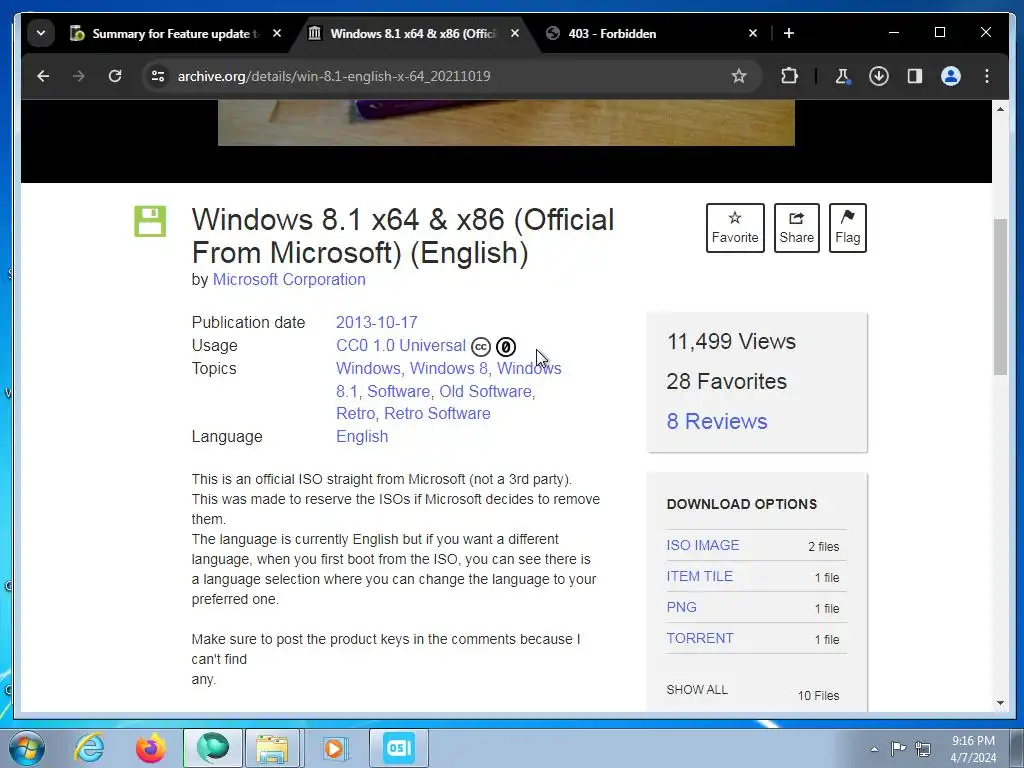Launch Firefox from taskbar

(150, 748)
